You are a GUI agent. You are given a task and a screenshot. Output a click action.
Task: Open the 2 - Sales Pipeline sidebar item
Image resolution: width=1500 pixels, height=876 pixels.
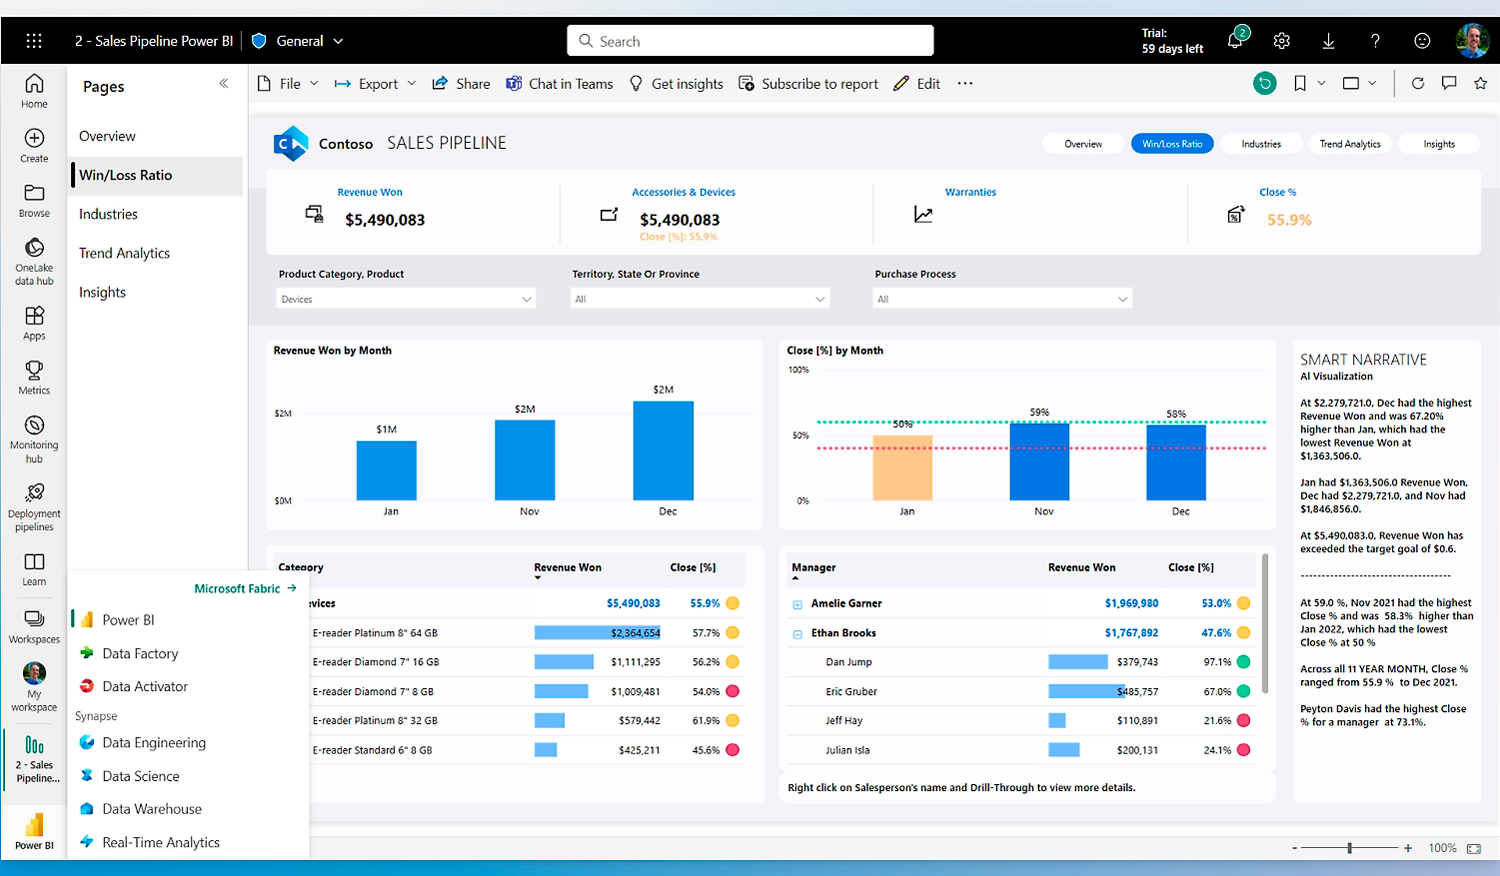coord(34,758)
